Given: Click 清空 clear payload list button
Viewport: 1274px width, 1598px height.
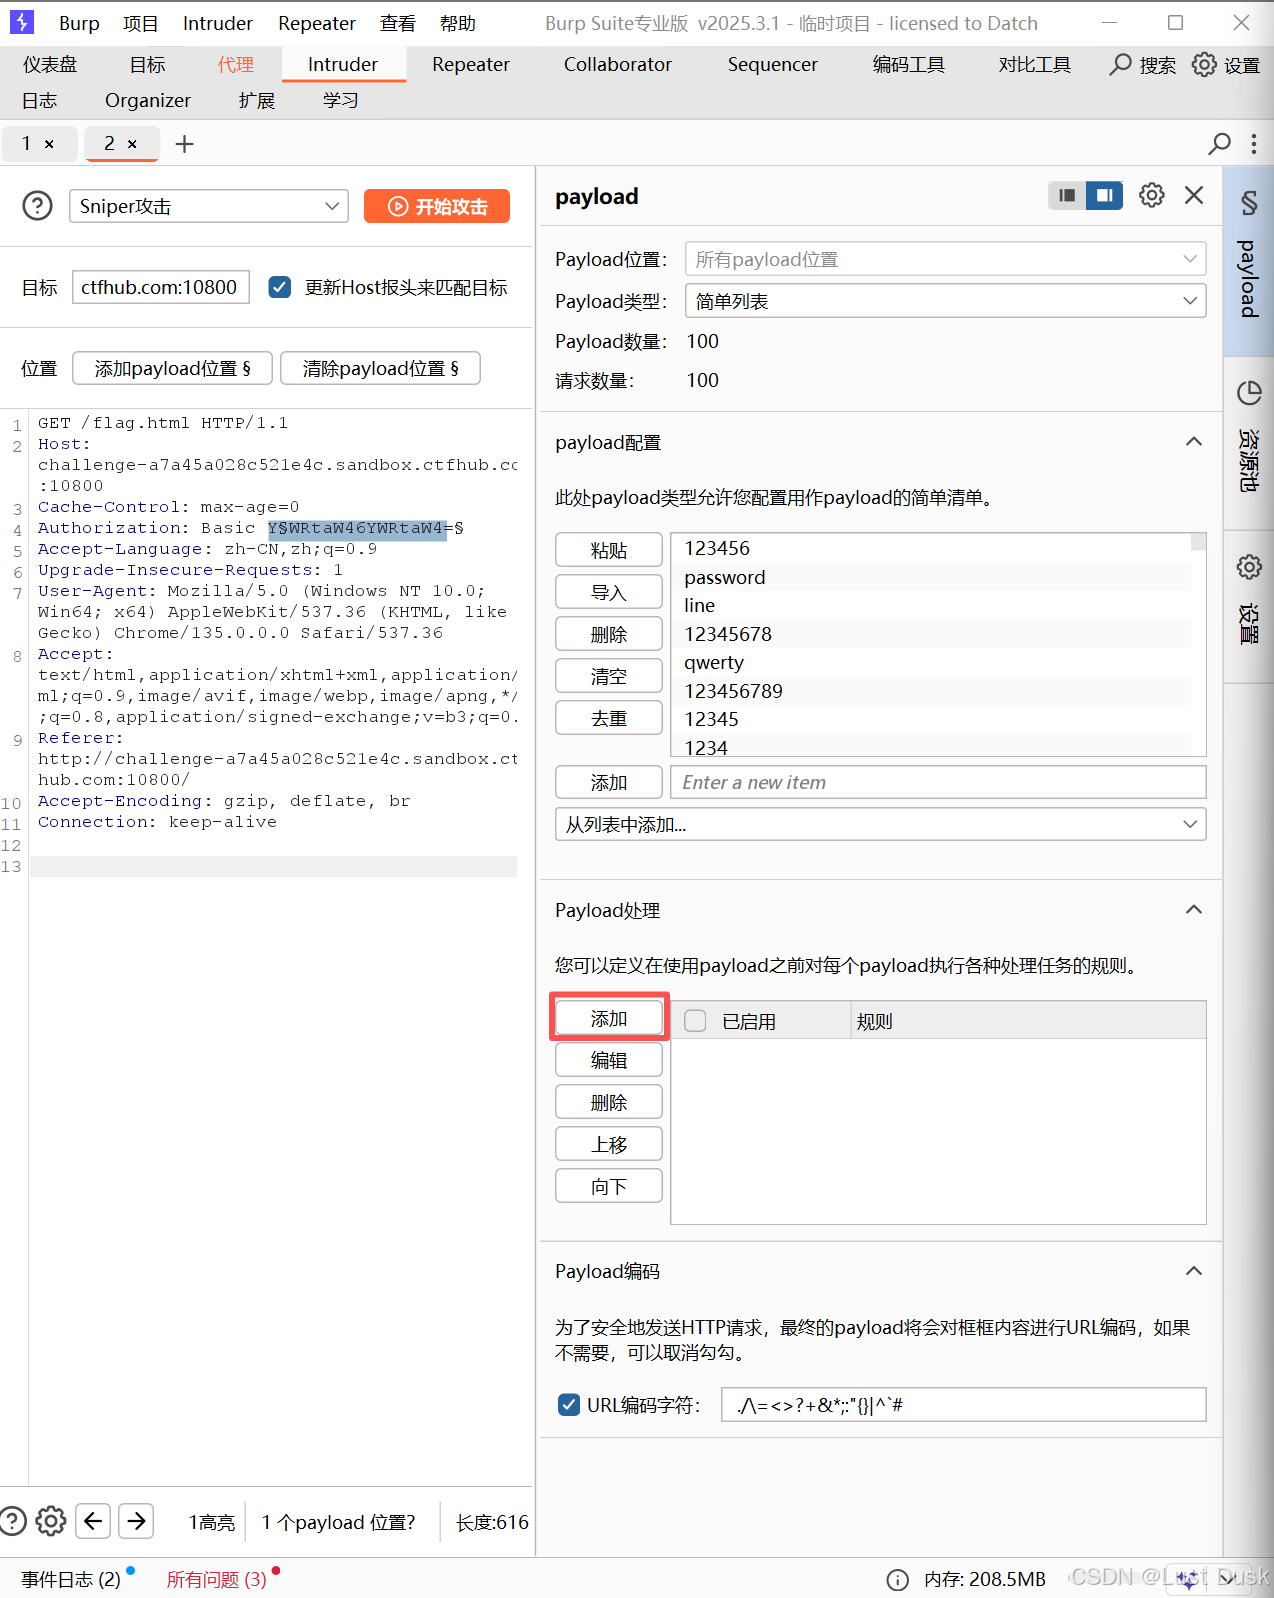Looking at the screenshot, I should click(609, 676).
